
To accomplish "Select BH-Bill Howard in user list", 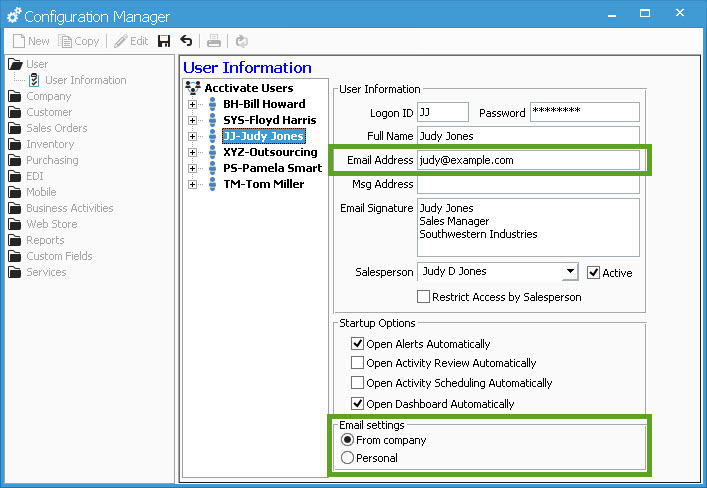I will [264, 104].
